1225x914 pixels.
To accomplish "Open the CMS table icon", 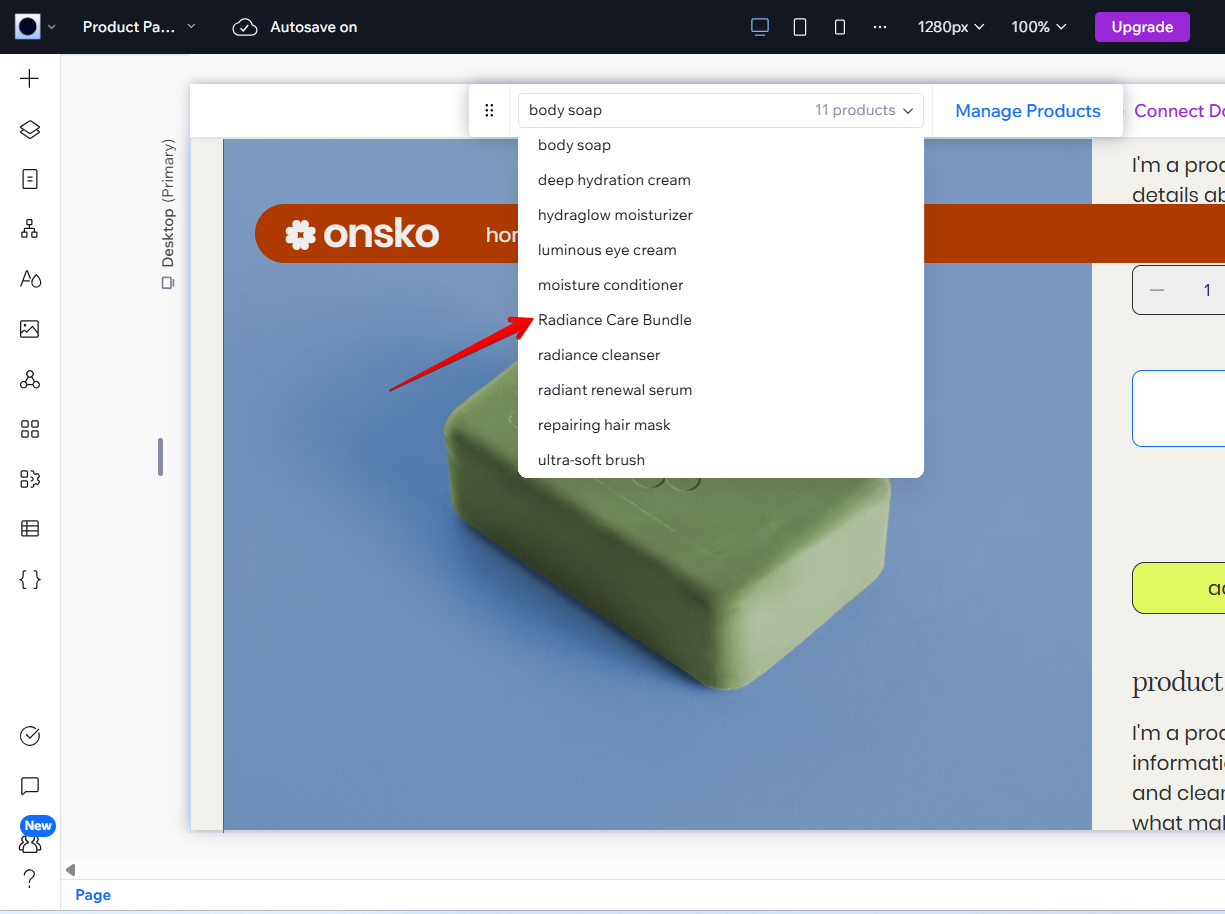I will tap(30, 529).
